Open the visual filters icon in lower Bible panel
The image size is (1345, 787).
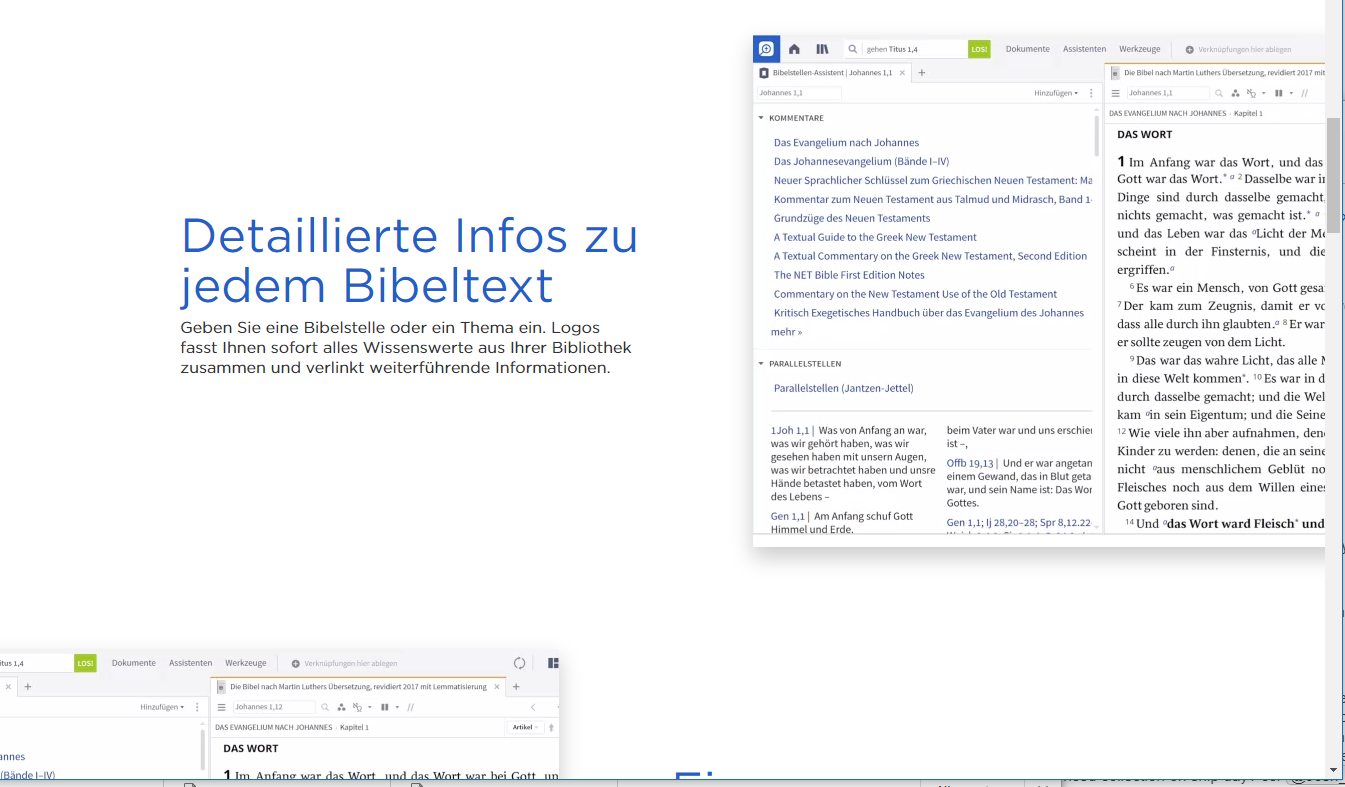[x=342, y=707]
